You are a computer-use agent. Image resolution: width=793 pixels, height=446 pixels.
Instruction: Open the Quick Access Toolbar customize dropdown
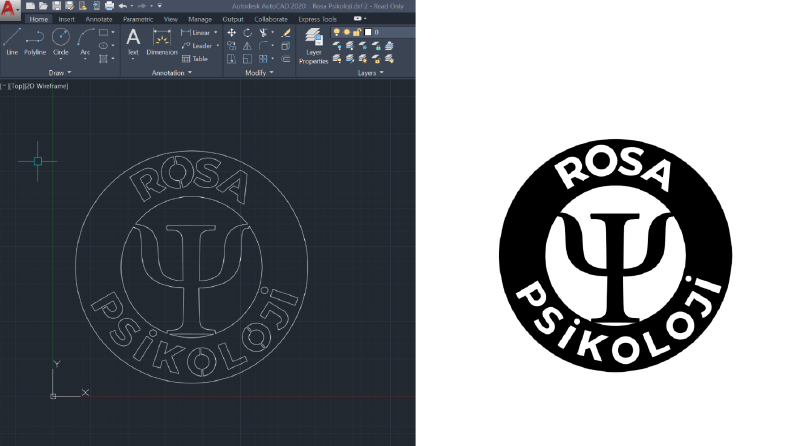coord(160,6)
